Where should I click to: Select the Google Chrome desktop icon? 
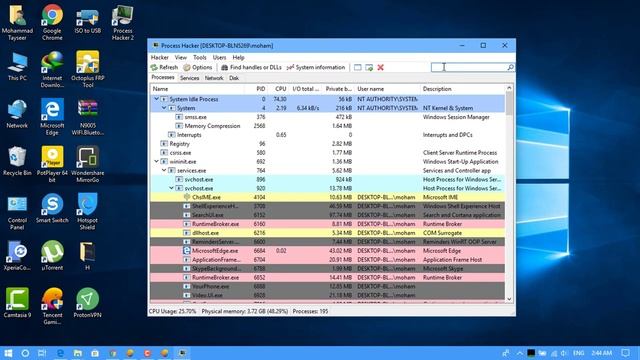coord(52,22)
